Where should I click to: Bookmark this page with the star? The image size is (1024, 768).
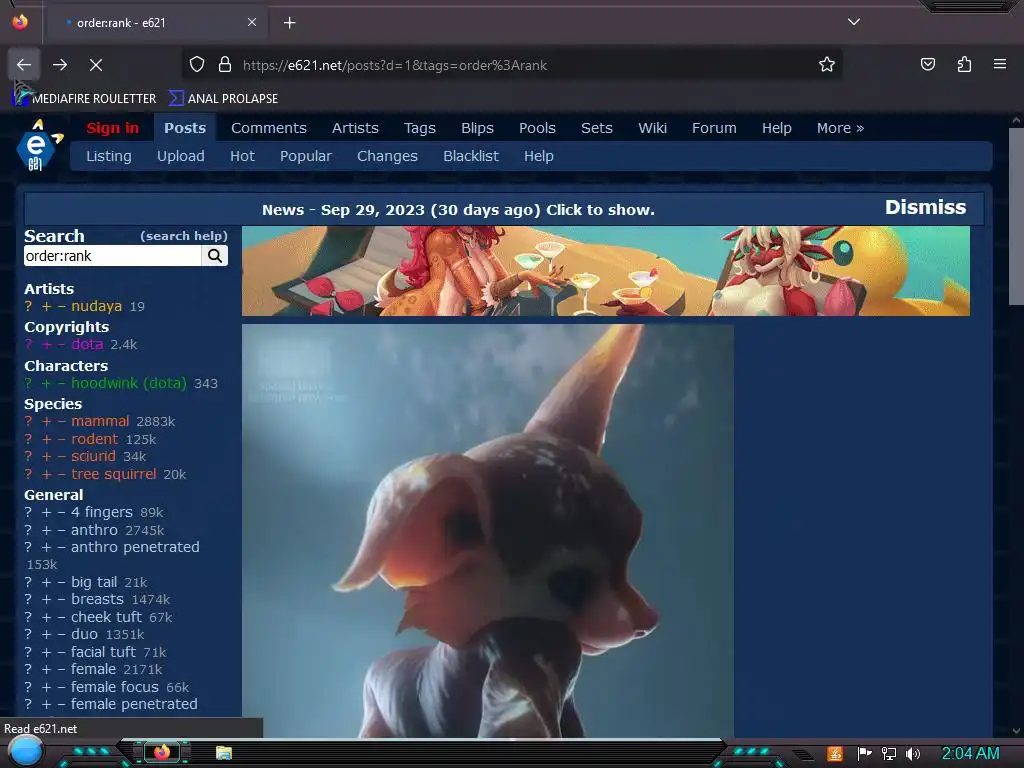tap(827, 65)
